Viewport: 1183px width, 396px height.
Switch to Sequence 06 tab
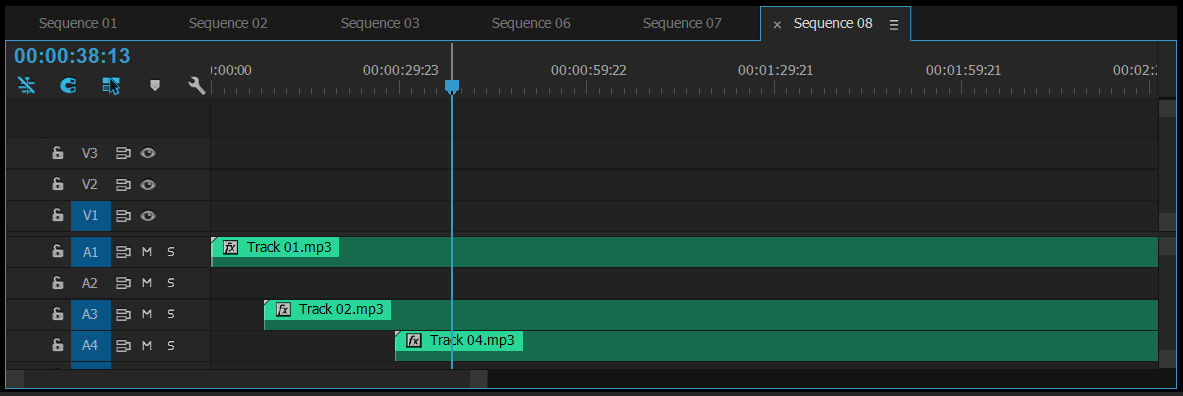coord(531,23)
